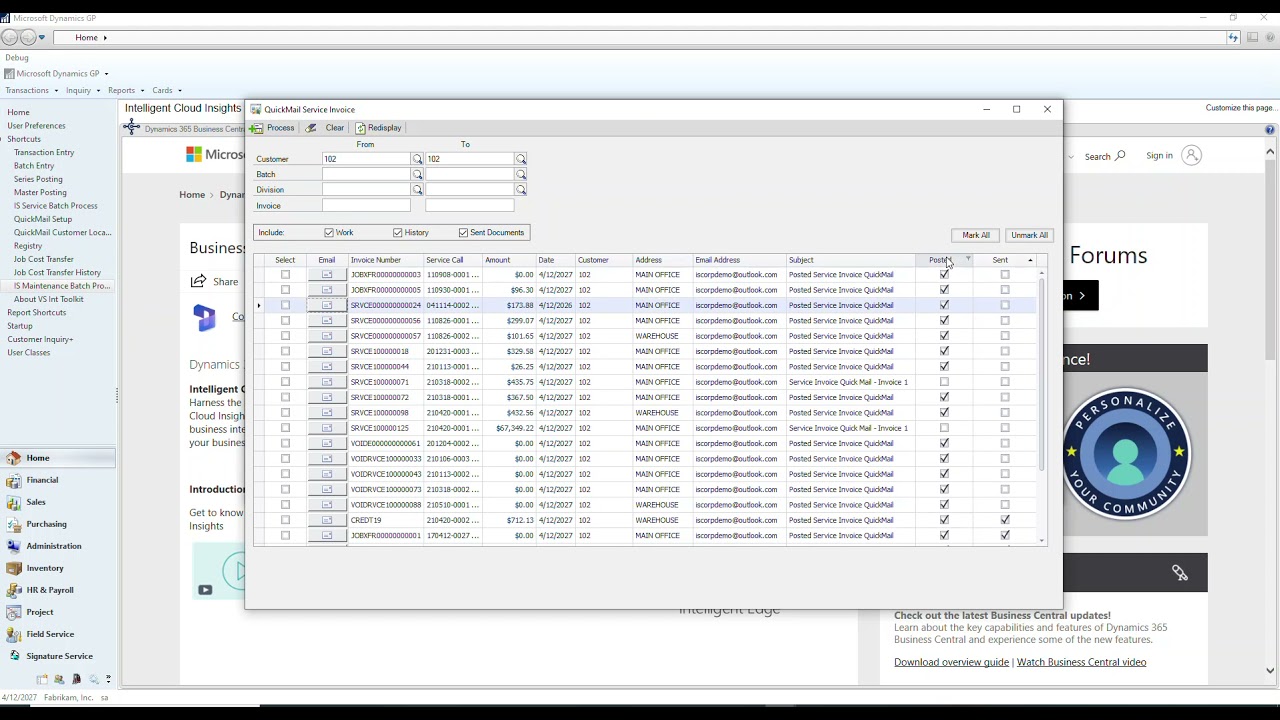Image resolution: width=1280 pixels, height=720 pixels.
Task: Check Select box for SRVCE100000125 row
Action: pyautogui.click(x=285, y=428)
